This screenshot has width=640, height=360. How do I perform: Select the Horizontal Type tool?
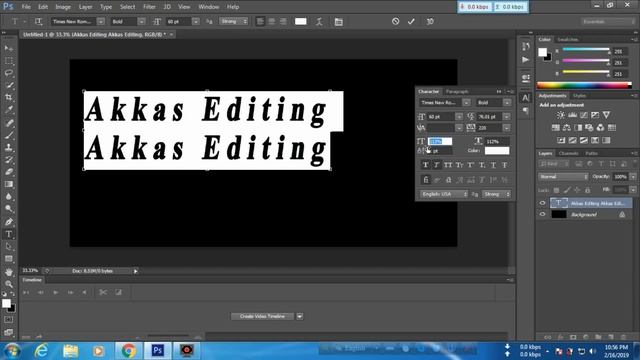pos(9,234)
